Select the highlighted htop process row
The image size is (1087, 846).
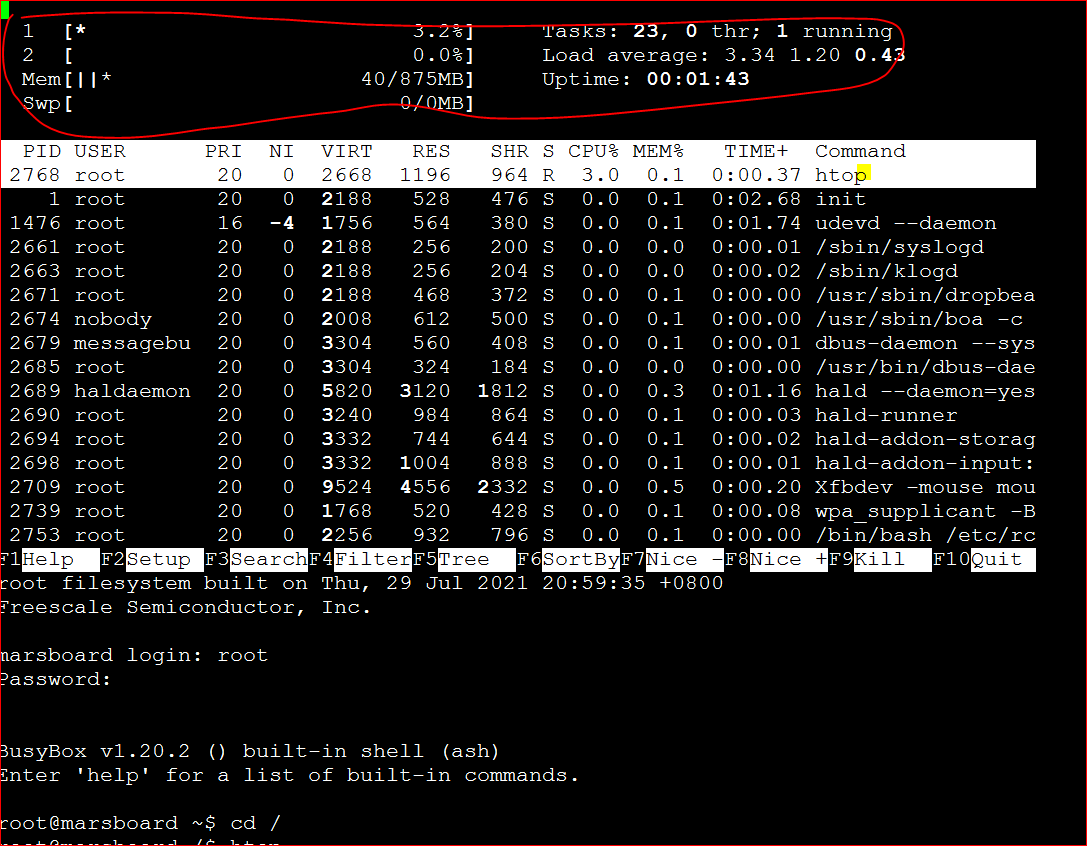coord(400,174)
